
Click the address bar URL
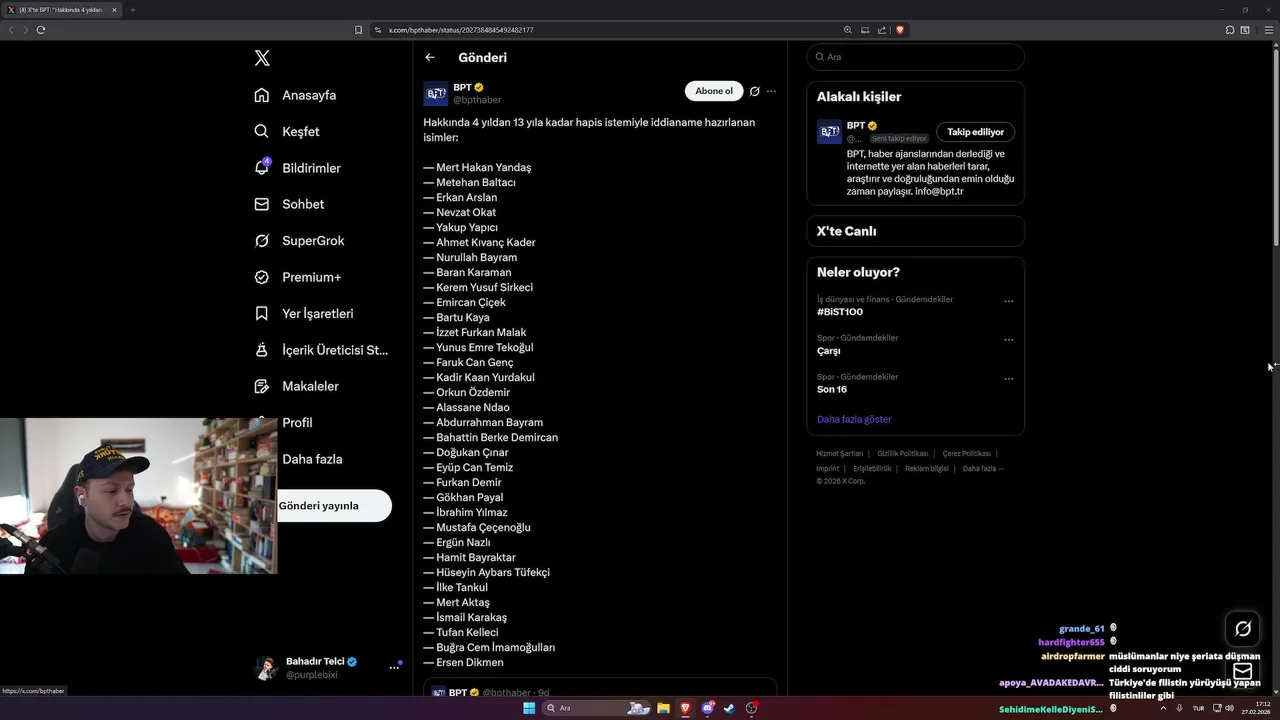click(461, 30)
